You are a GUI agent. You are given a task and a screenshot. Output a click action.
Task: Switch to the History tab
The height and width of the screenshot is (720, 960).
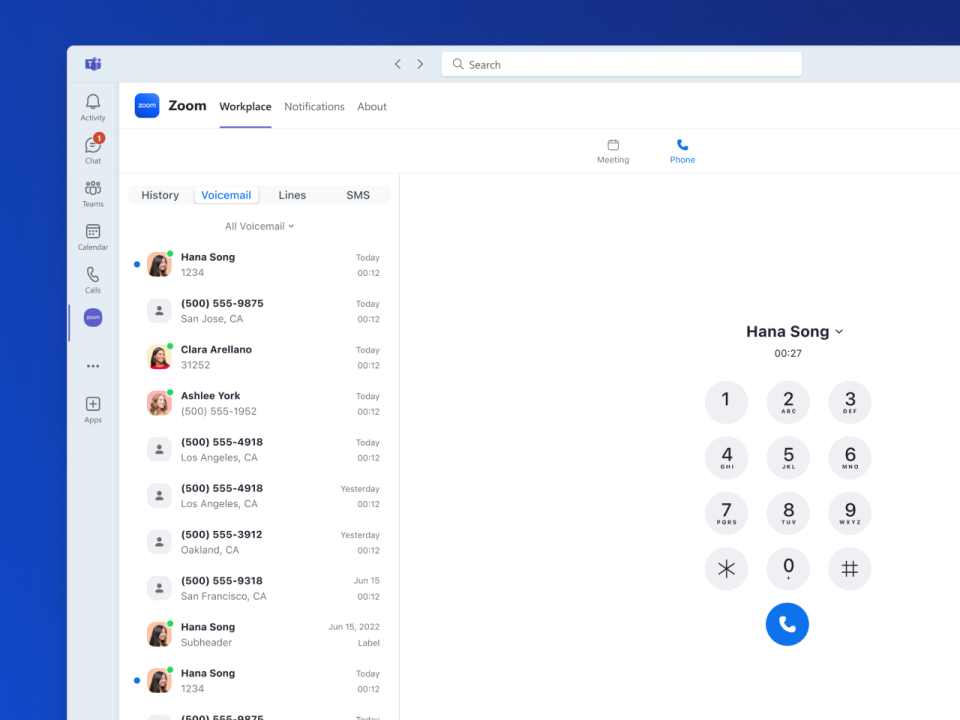(x=160, y=195)
